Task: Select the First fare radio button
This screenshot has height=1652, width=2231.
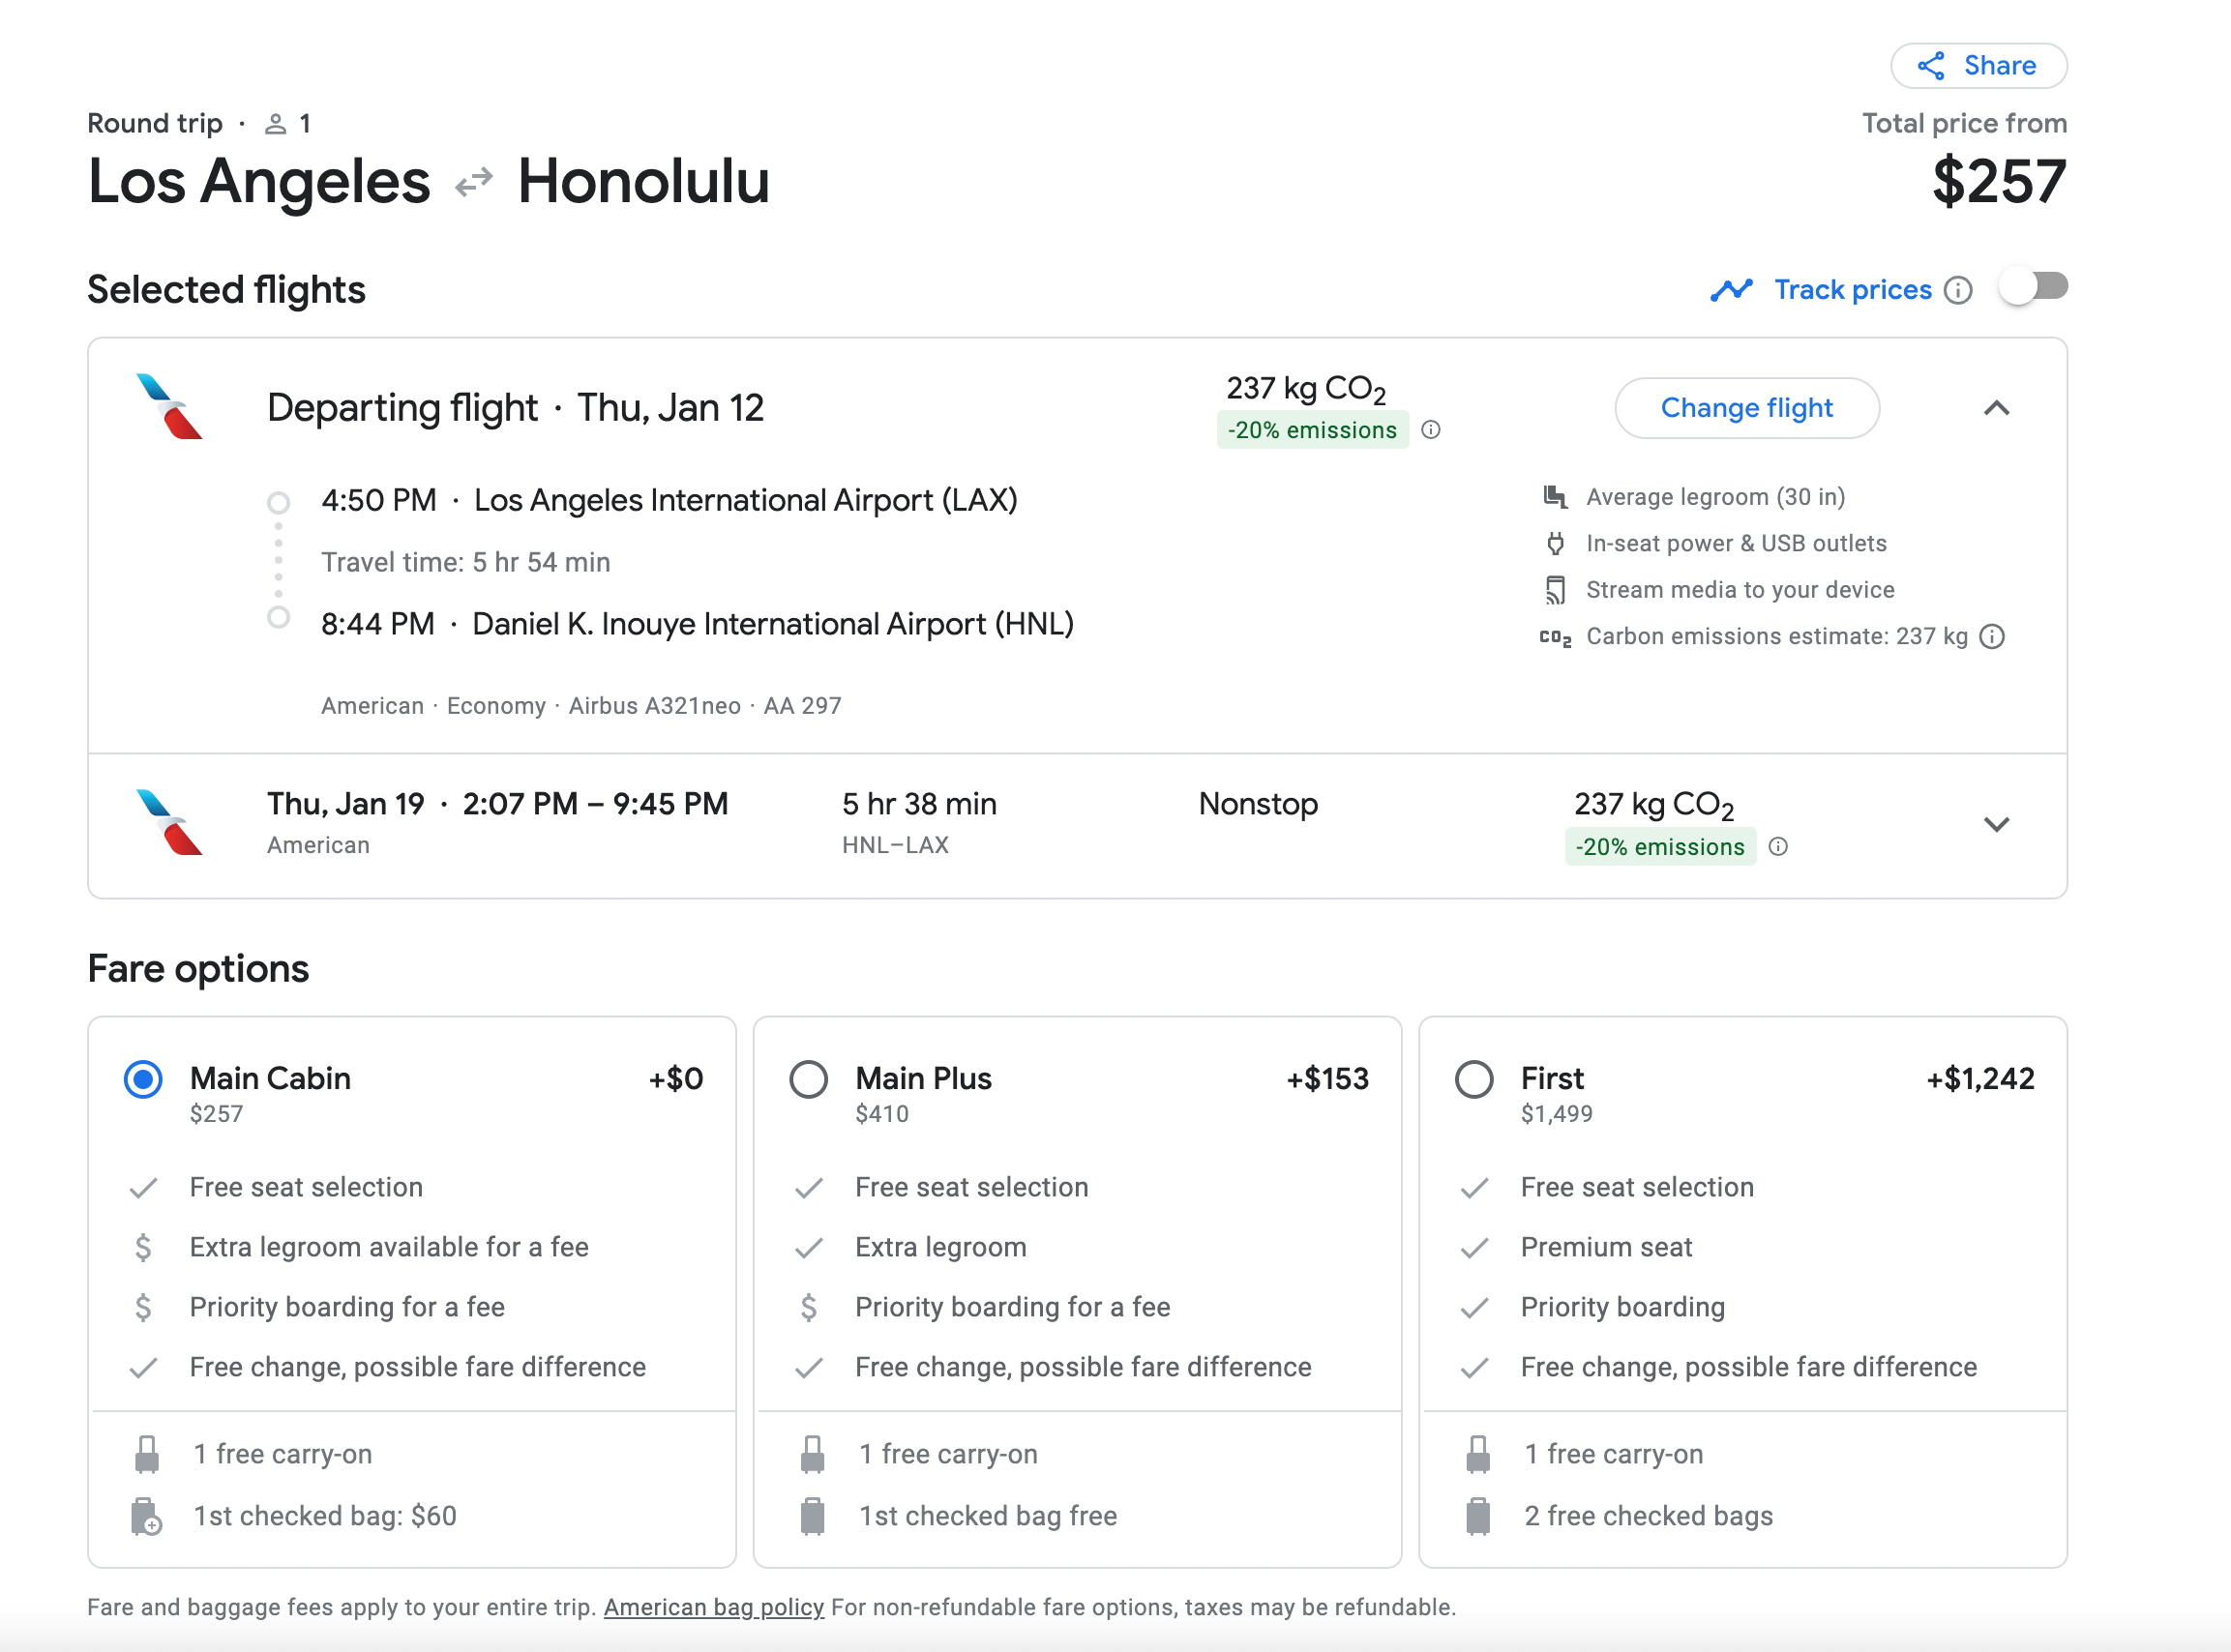Action: tap(1474, 1079)
